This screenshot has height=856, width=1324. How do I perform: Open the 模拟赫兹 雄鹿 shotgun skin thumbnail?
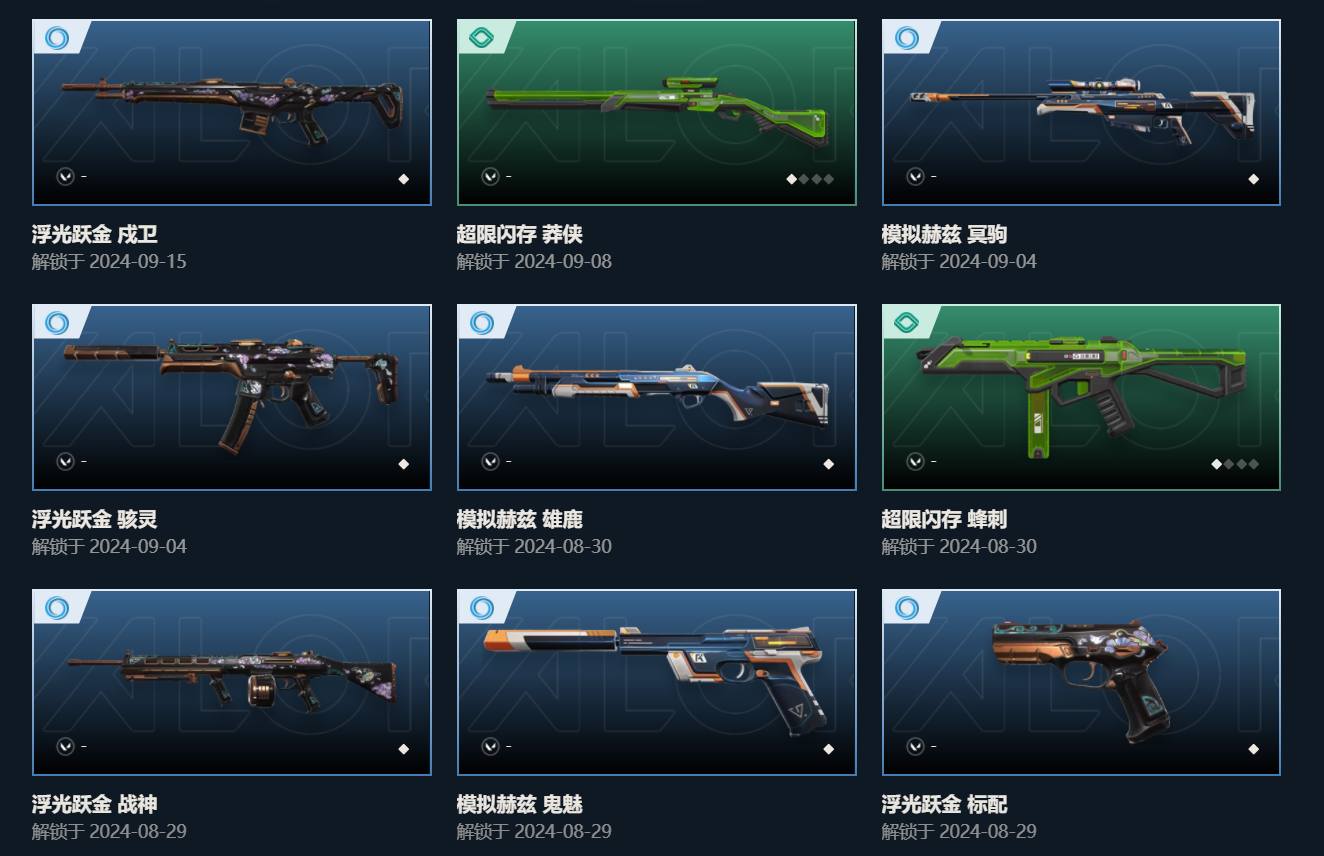657,397
